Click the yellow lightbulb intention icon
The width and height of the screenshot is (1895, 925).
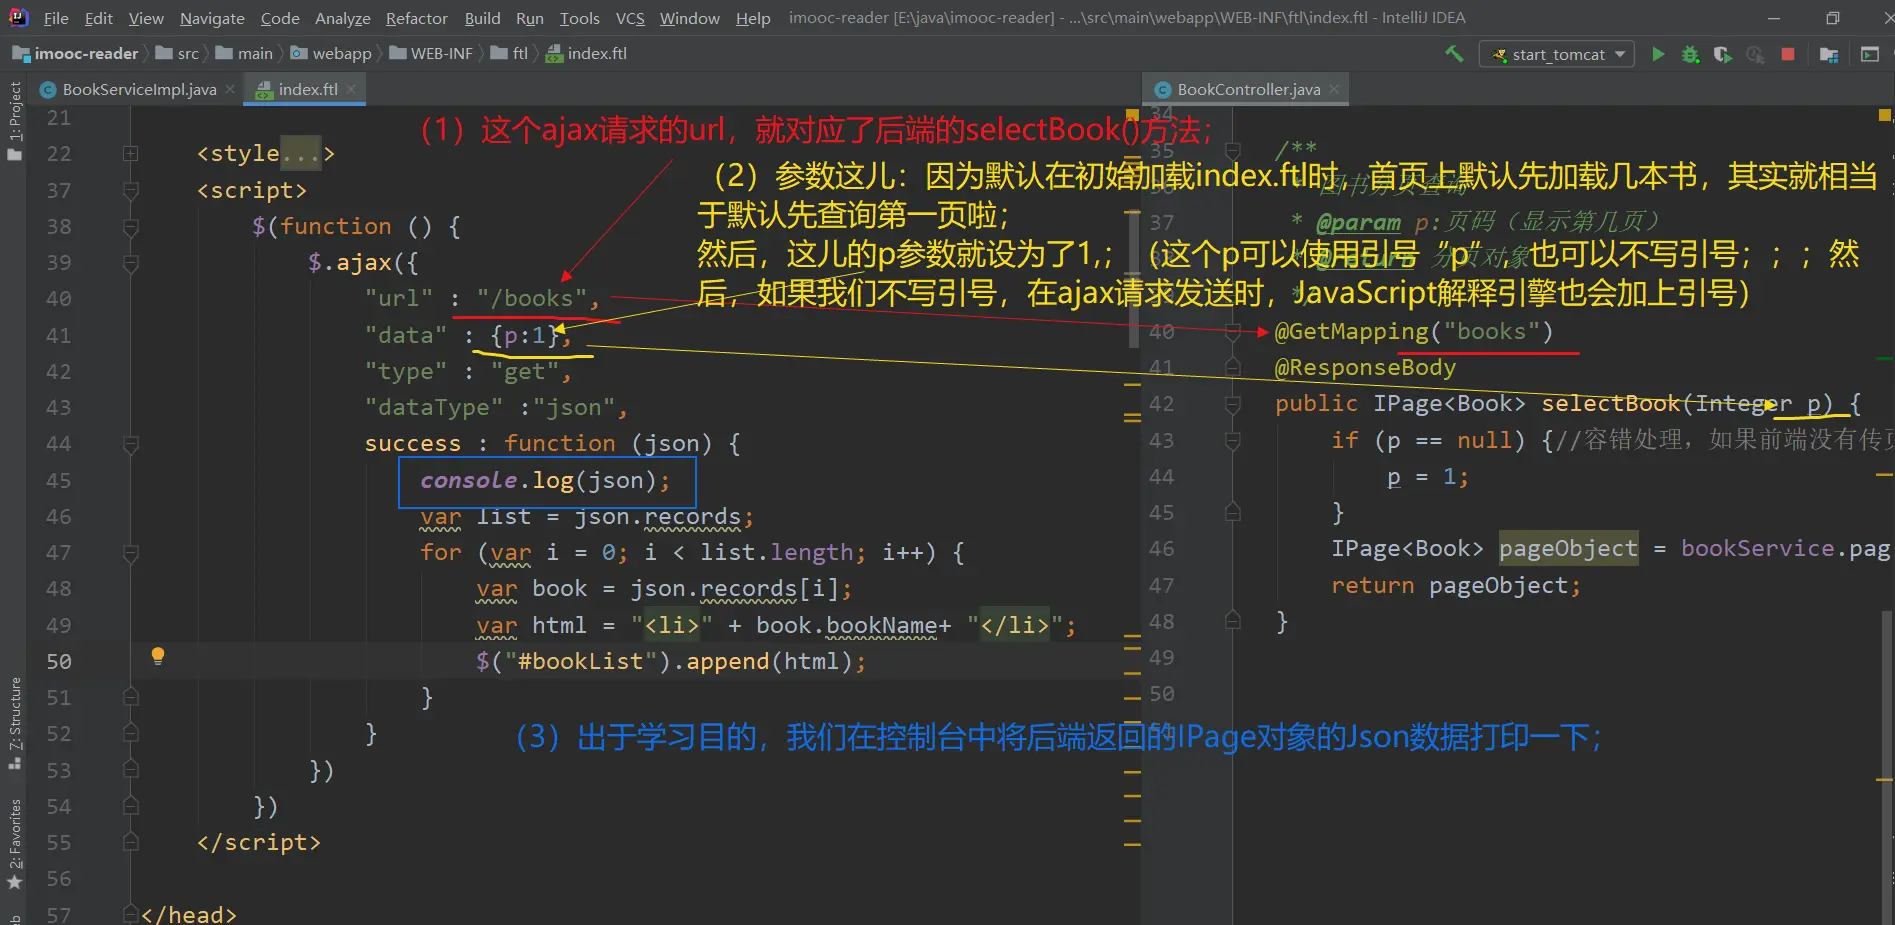tap(157, 656)
